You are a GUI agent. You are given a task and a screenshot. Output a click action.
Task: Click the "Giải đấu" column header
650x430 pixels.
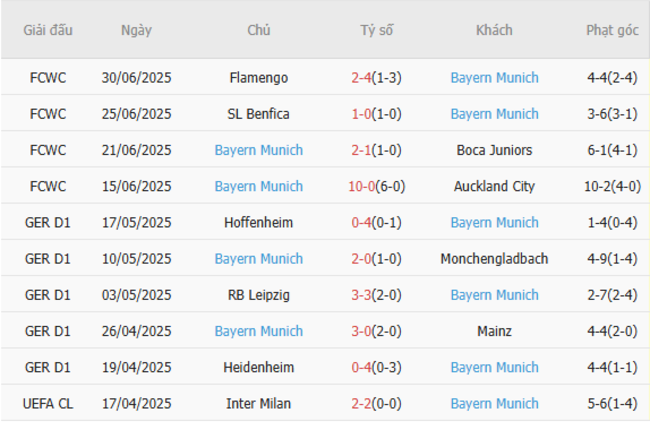[x=48, y=30]
